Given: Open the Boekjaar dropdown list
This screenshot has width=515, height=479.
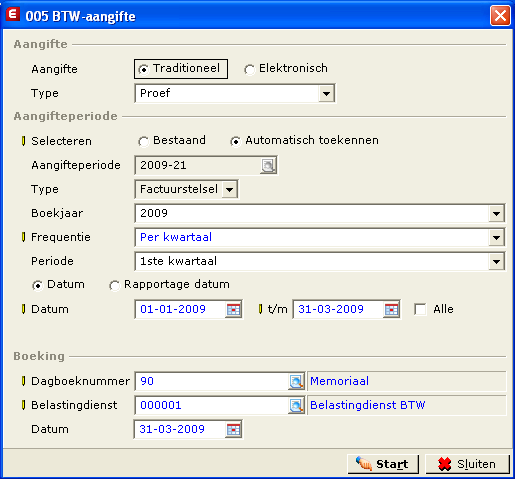Looking at the screenshot, I should coord(496,213).
